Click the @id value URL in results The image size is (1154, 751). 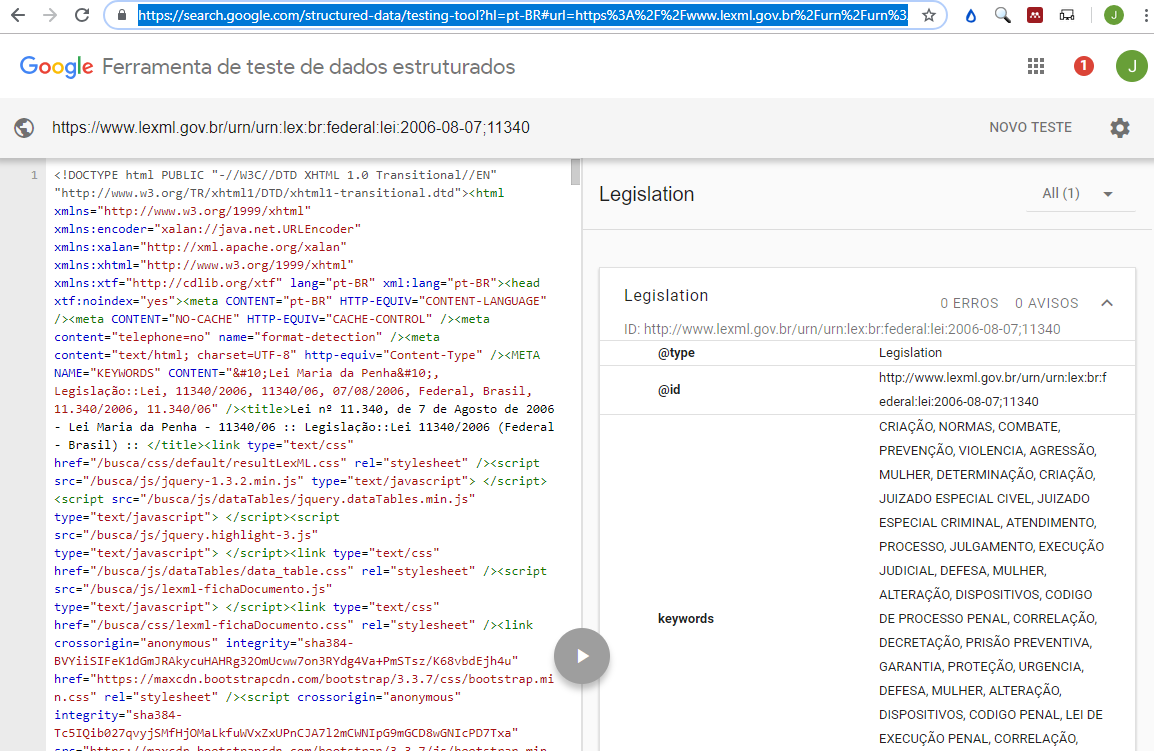(1007, 389)
